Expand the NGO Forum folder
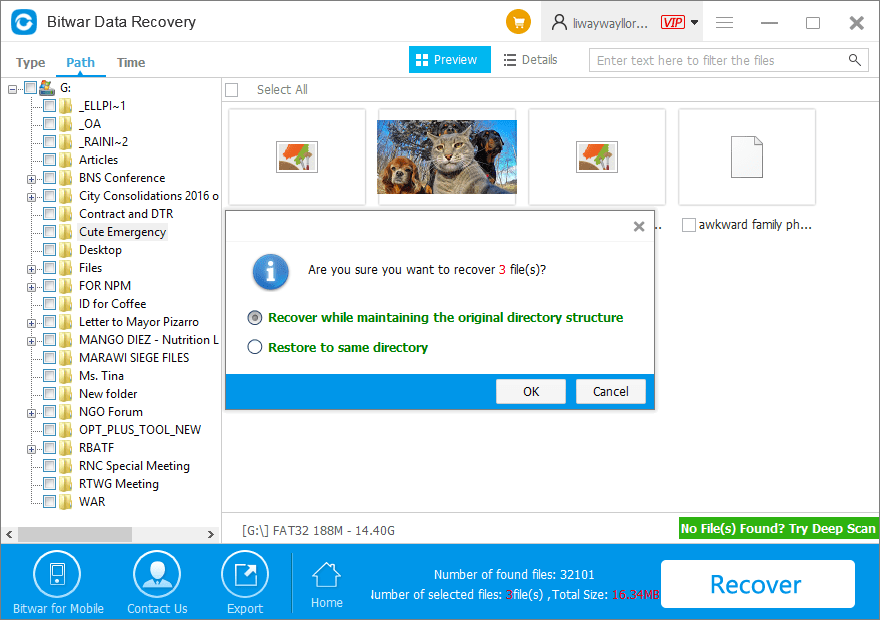This screenshot has width=880, height=620. [x=32, y=413]
